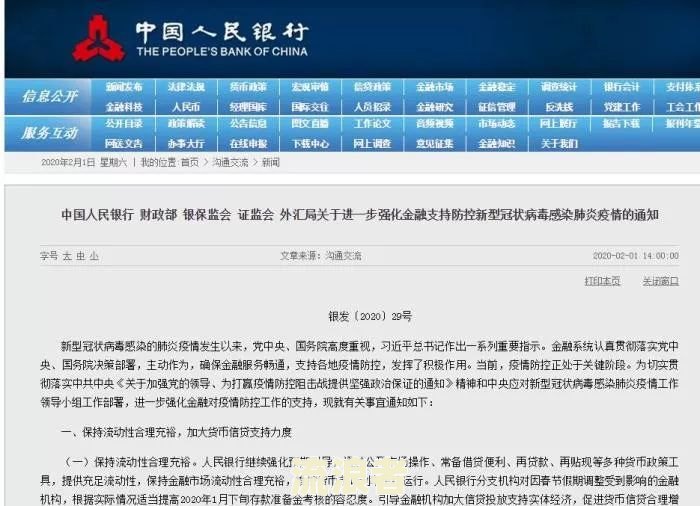Open 报告下载 navigation item
The width and height of the screenshot is (700, 506).
pyautogui.click(x=621, y=124)
